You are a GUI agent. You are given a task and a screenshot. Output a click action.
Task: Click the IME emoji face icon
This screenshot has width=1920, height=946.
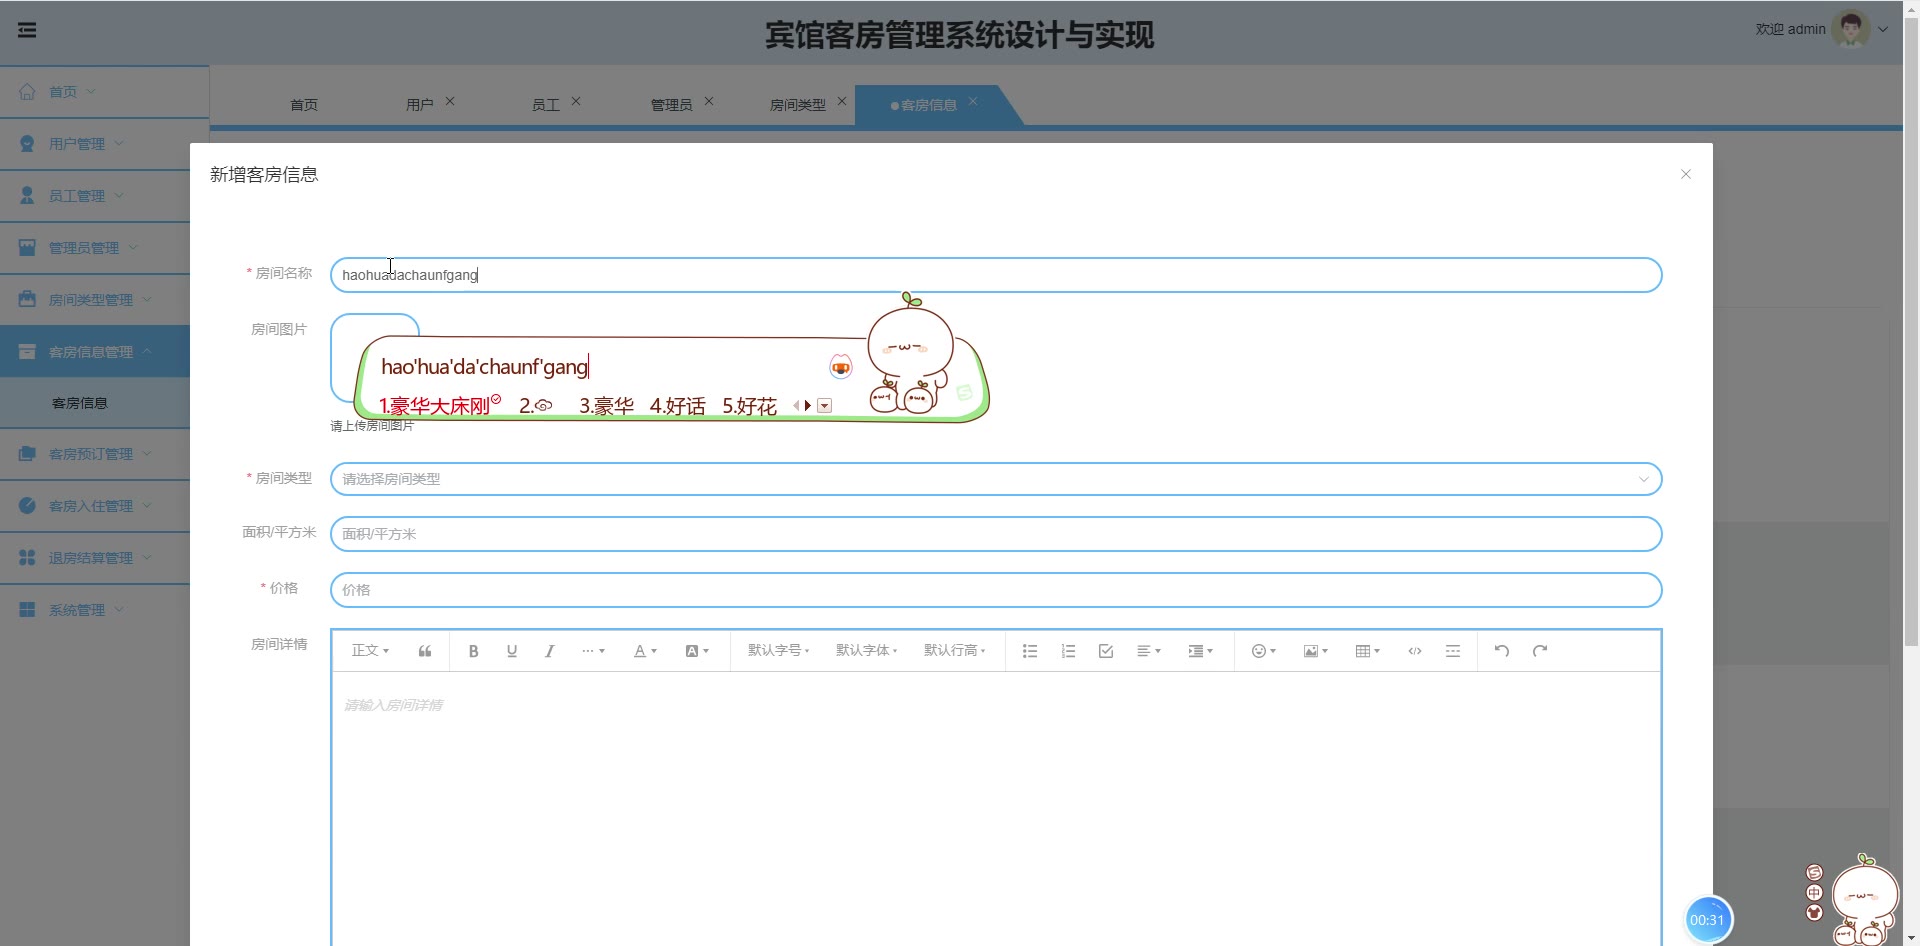[x=841, y=367]
